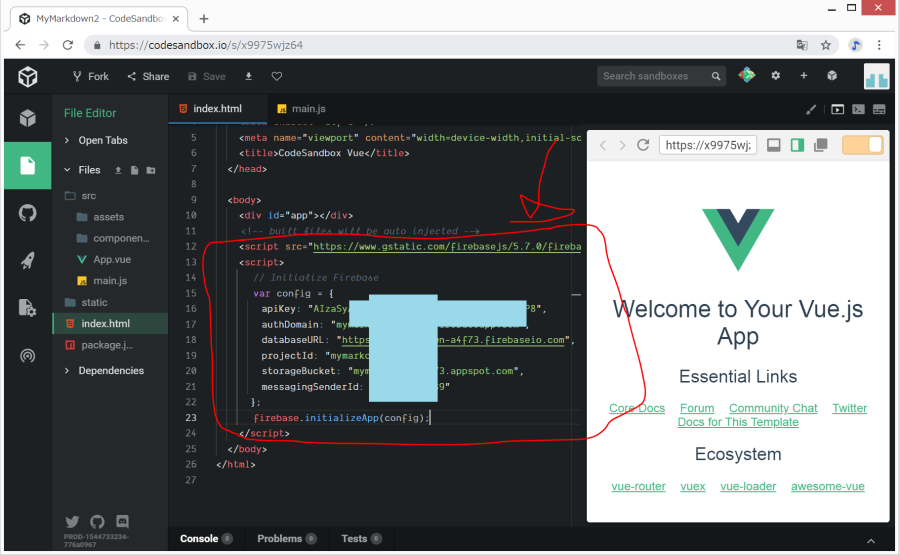Toggle the preview view in editor toolbar
900x555 pixels.
tap(838, 109)
